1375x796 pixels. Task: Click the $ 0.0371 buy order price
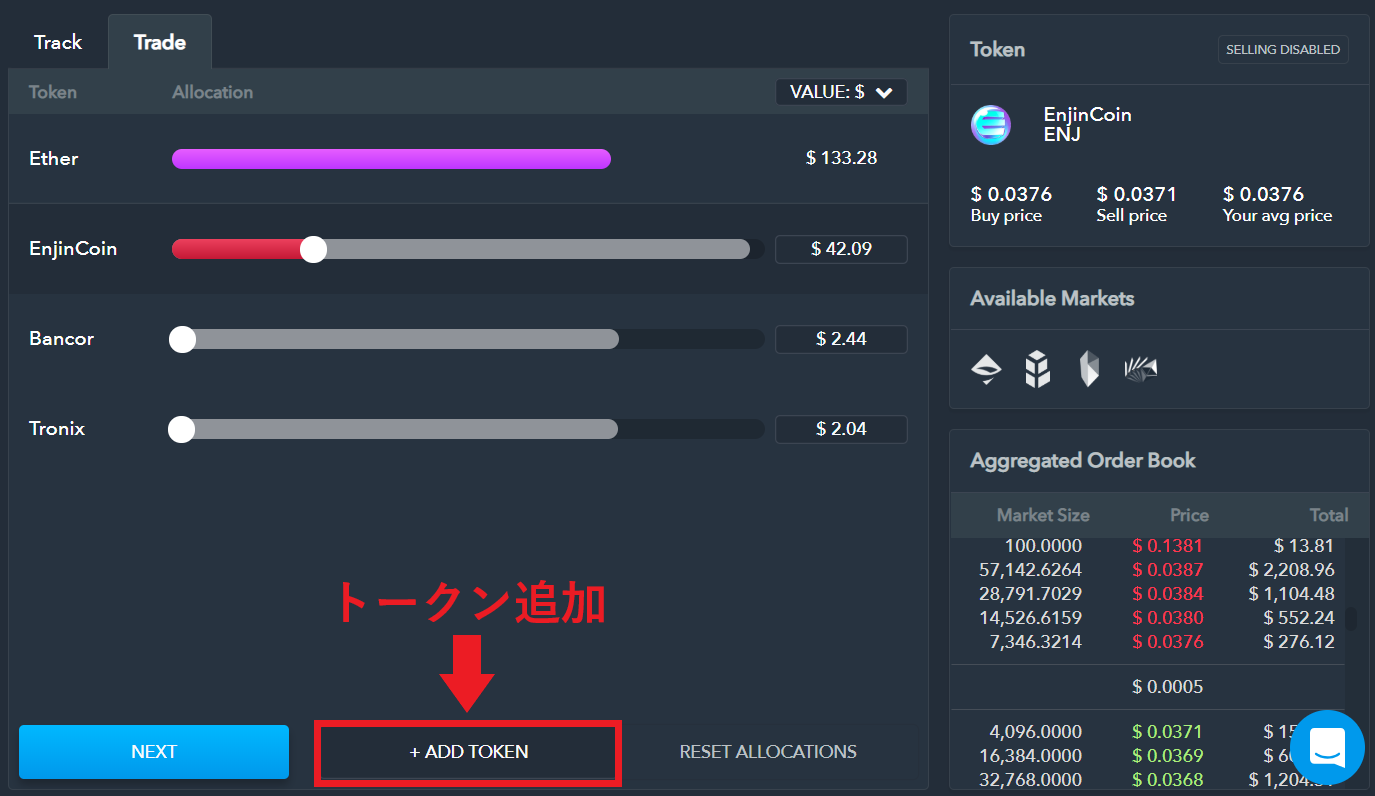tap(1168, 732)
